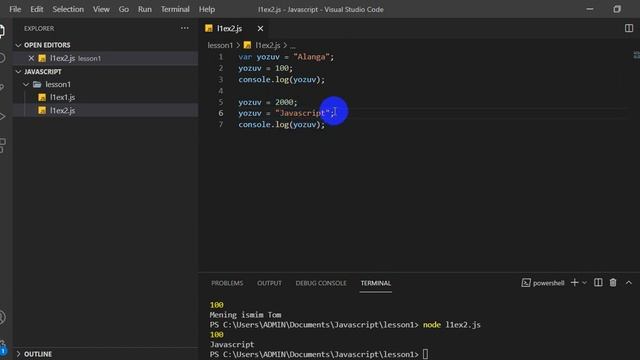Click line 5 yozuv = 2000 code

[268, 102]
